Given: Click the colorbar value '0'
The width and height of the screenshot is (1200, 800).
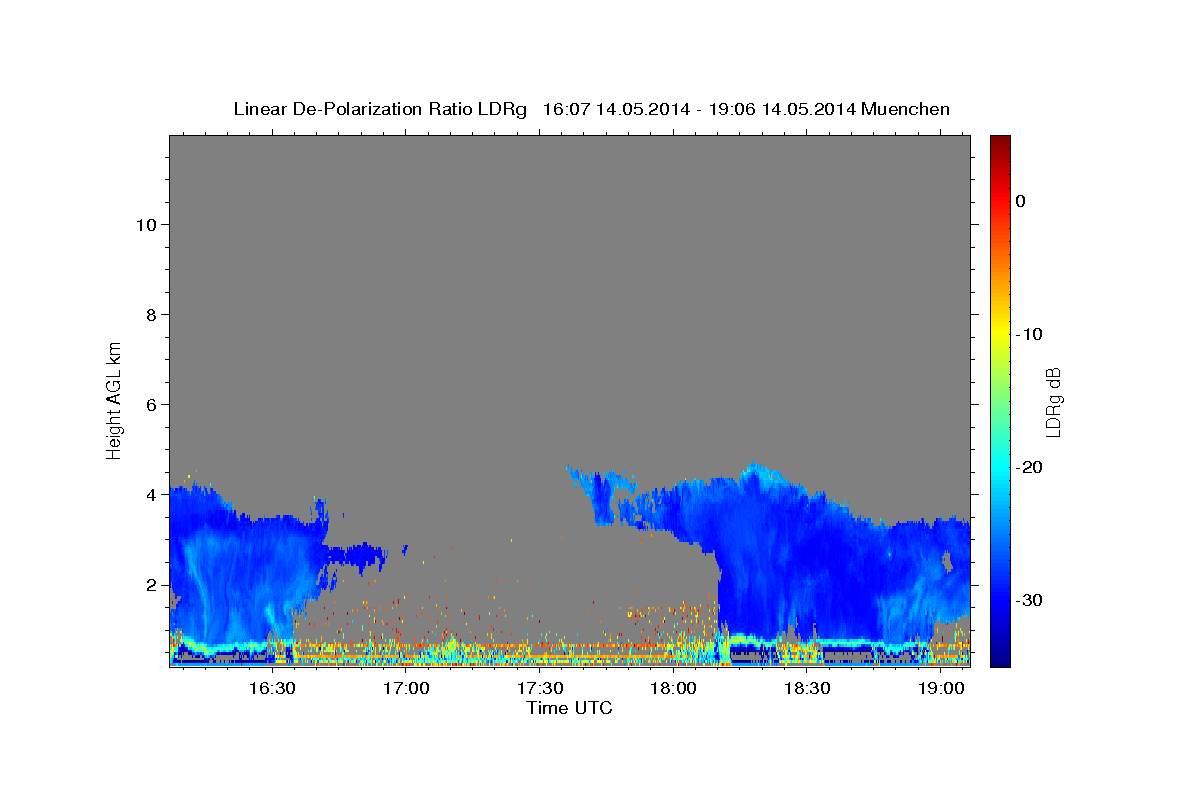Looking at the screenshot, I should (x=1021, y=201).
